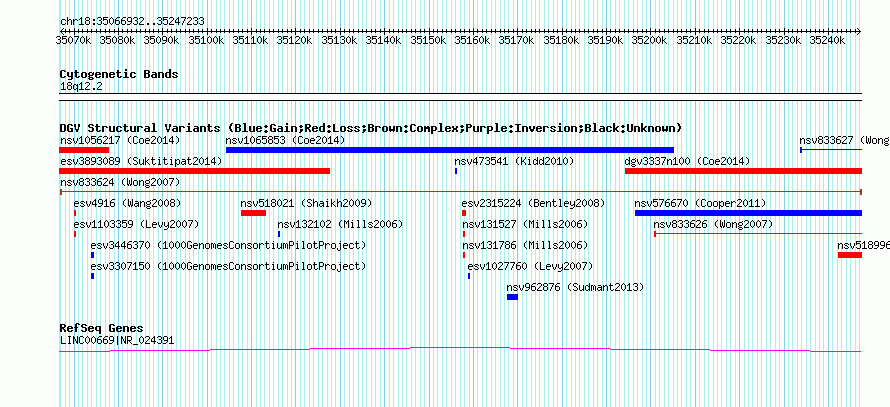This screenshot has width=890, height=407.
Task: Click the nsv576670 (Cooper2011) blue gain bar
Action: pos(749,213)
